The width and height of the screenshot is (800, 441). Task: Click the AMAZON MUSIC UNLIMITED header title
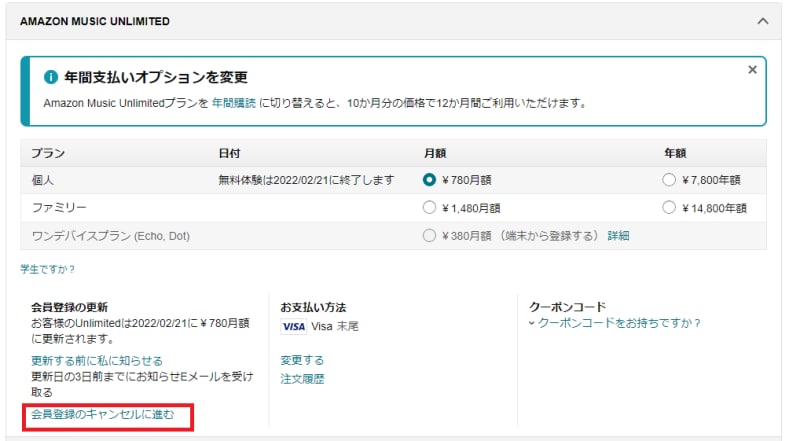(95, 21)
